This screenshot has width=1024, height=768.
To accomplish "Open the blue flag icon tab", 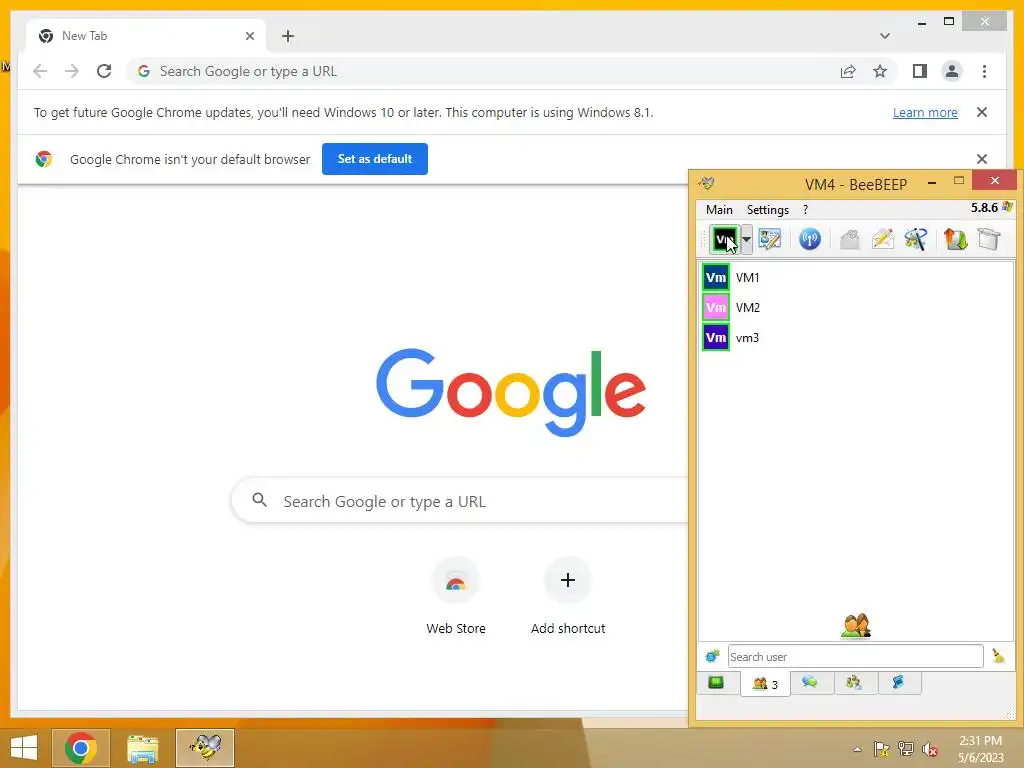I will point(899,682).
